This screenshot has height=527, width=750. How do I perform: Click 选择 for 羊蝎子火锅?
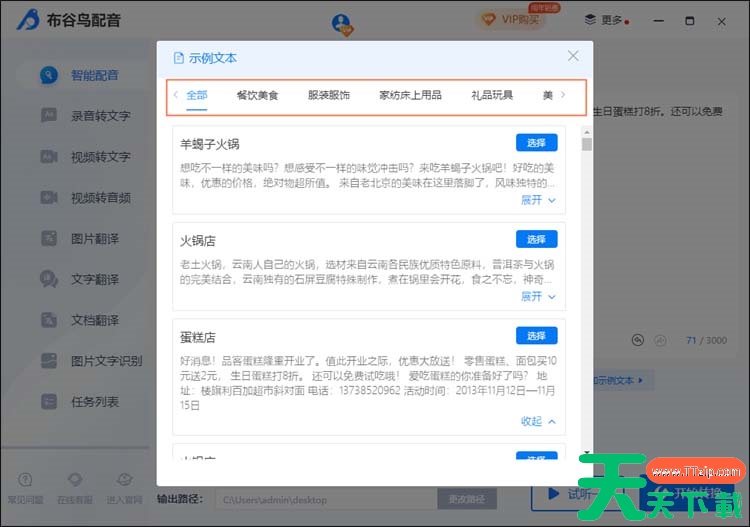537,143
